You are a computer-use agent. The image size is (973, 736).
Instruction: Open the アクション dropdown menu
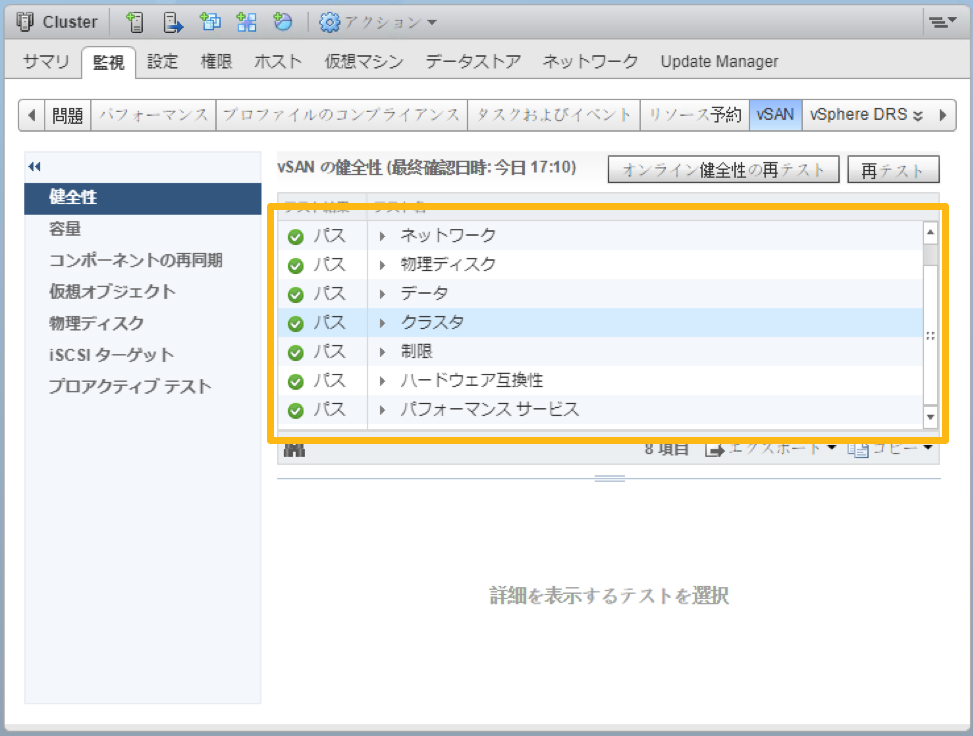tap(378, 22)
